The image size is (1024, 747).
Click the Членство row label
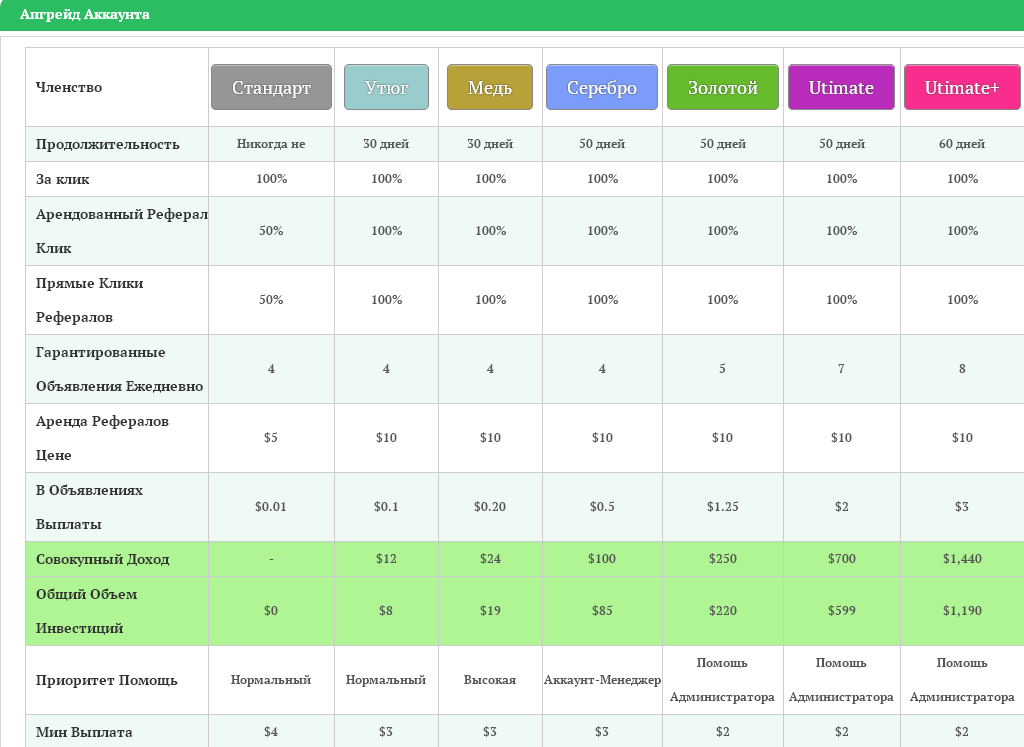69,87
